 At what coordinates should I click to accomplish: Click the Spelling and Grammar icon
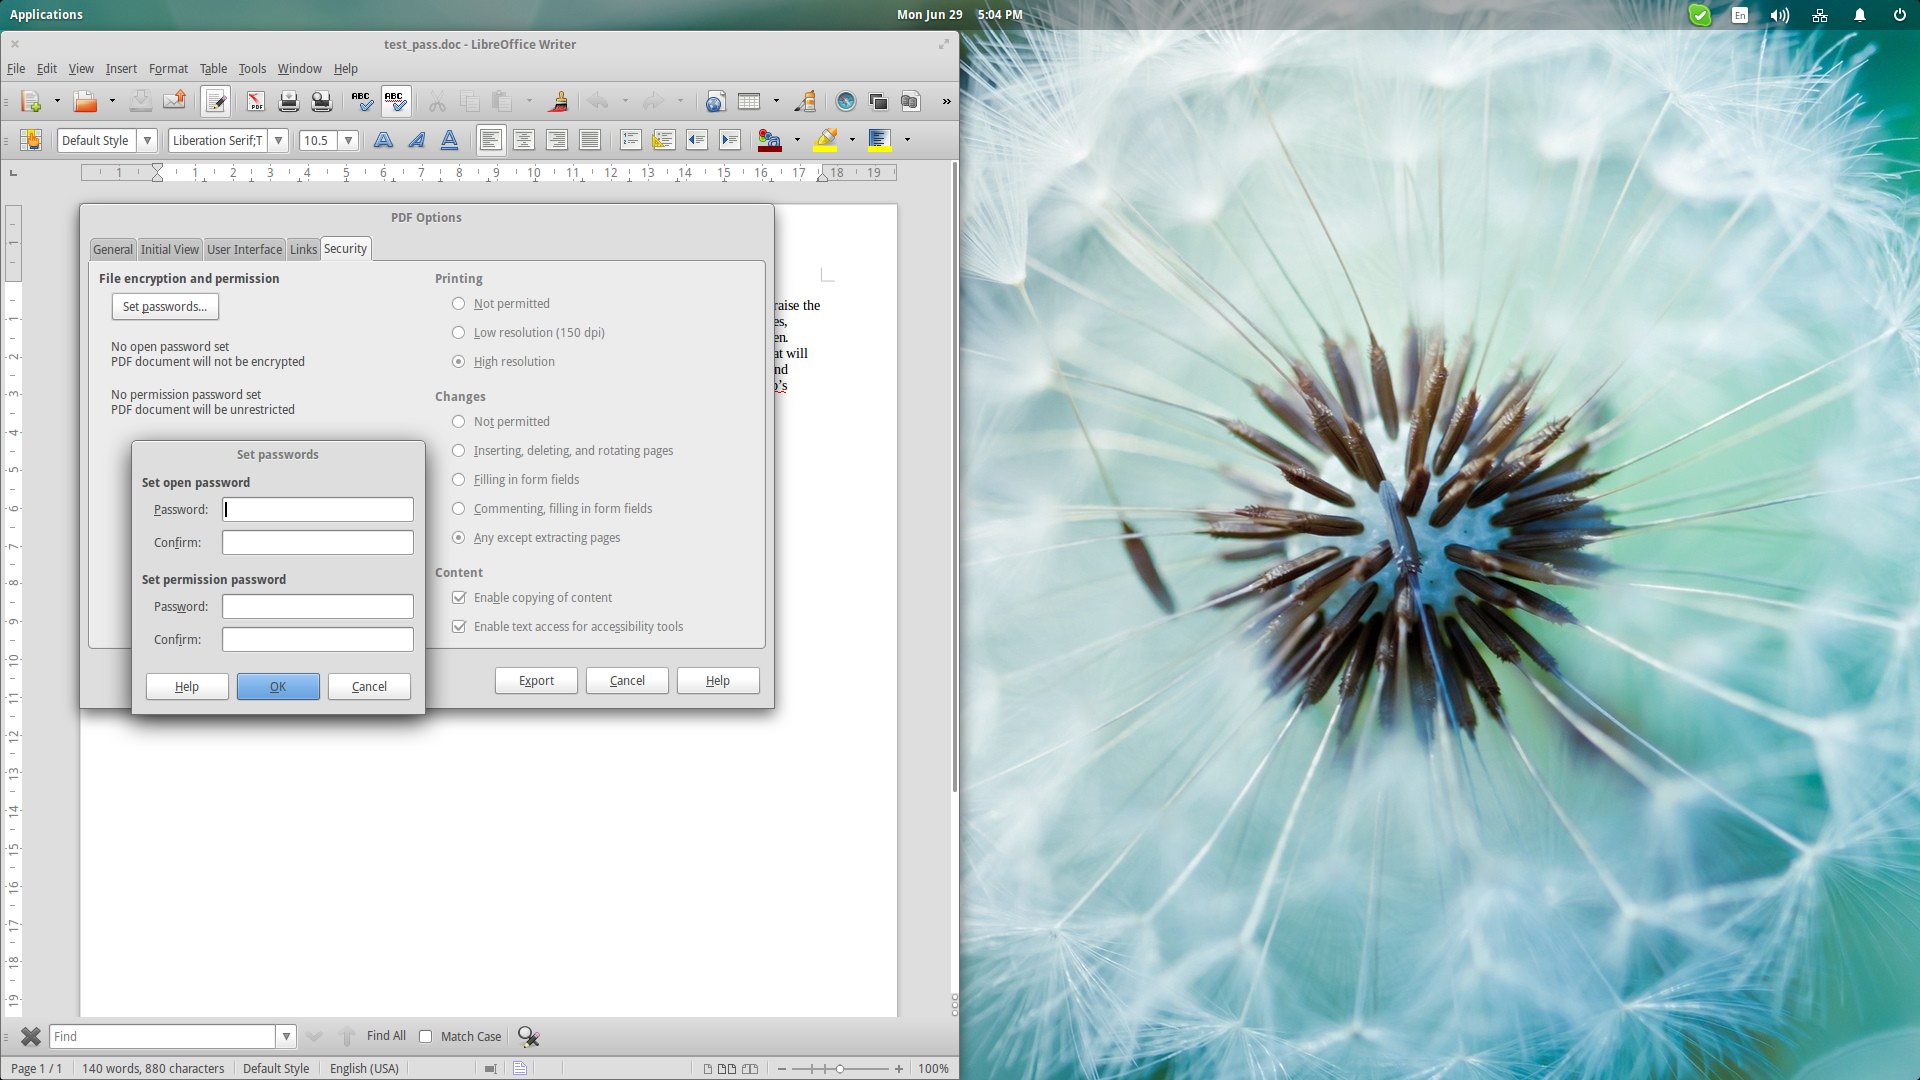click(361, 101)
